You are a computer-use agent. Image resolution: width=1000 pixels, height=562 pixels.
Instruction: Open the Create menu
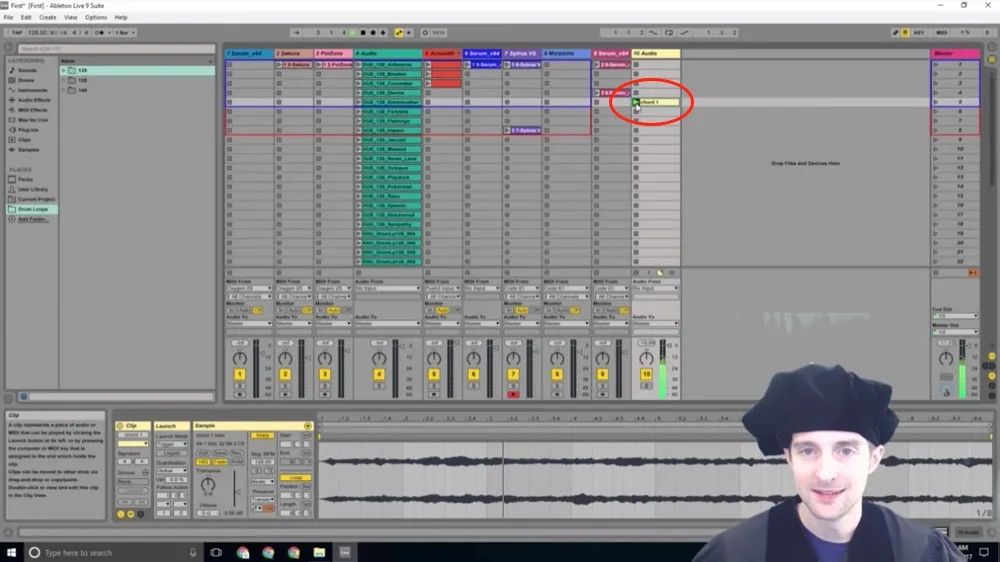[48, 17]
